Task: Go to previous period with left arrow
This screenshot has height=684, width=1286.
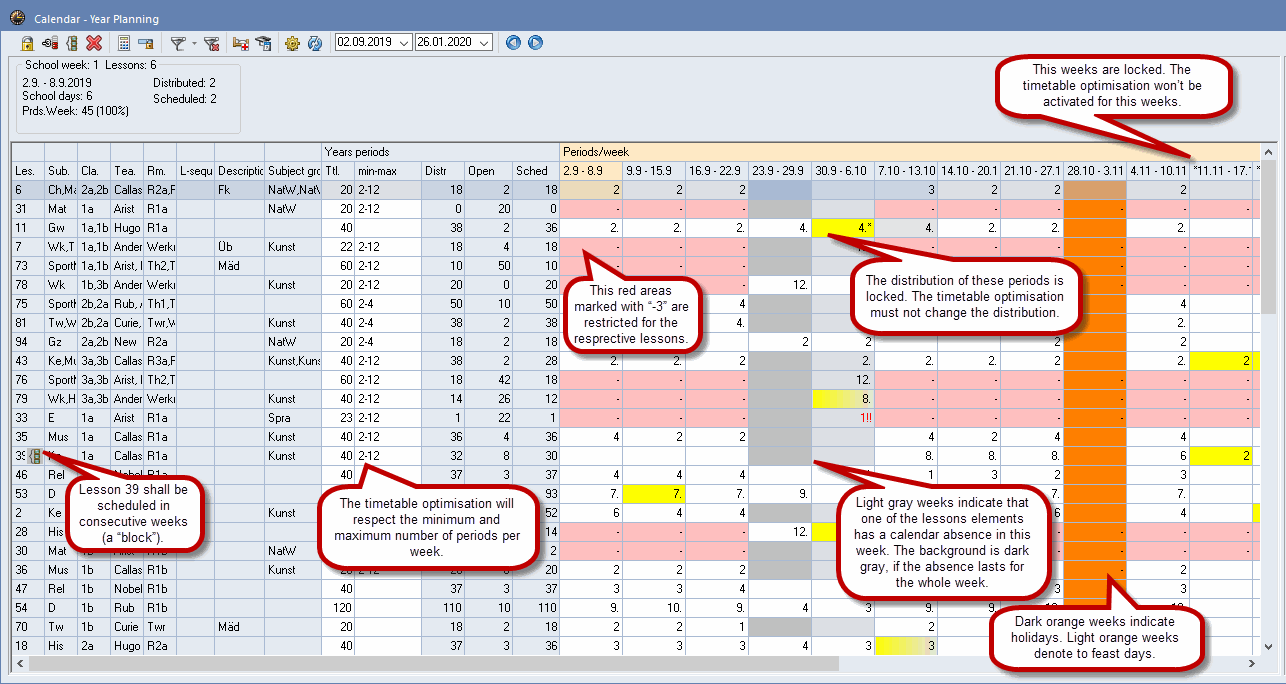Action: tap(513, 42)
